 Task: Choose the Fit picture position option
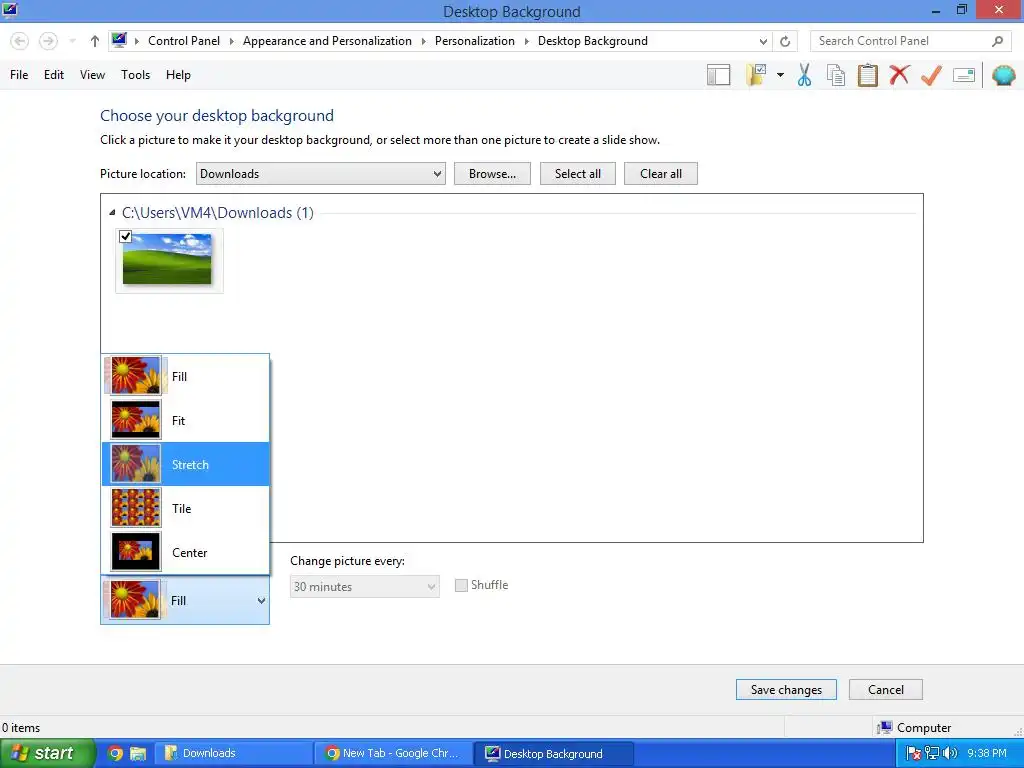pyautogui.click(x=185, y=420)
